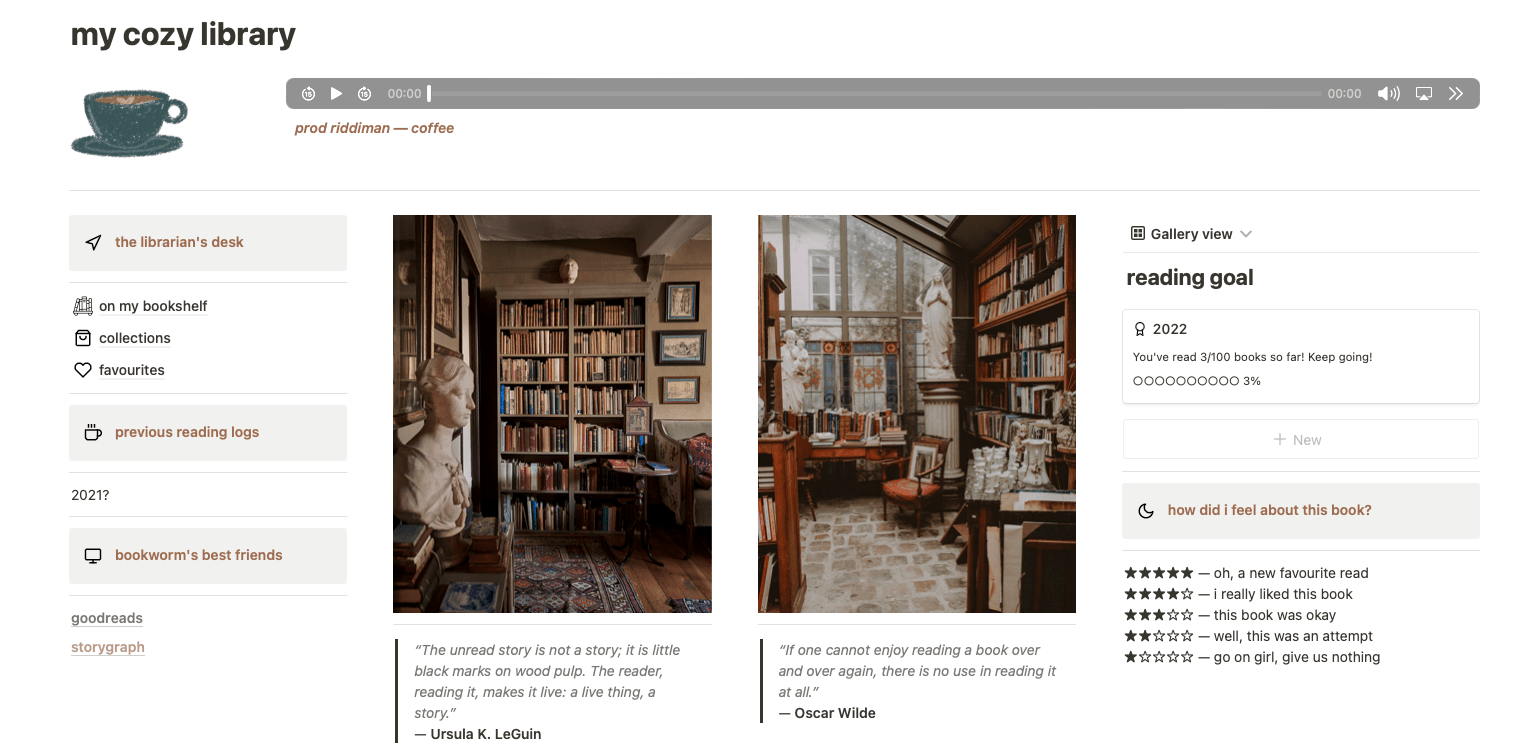Click the librarian's desk arrow icon

(x=93, y=242)
